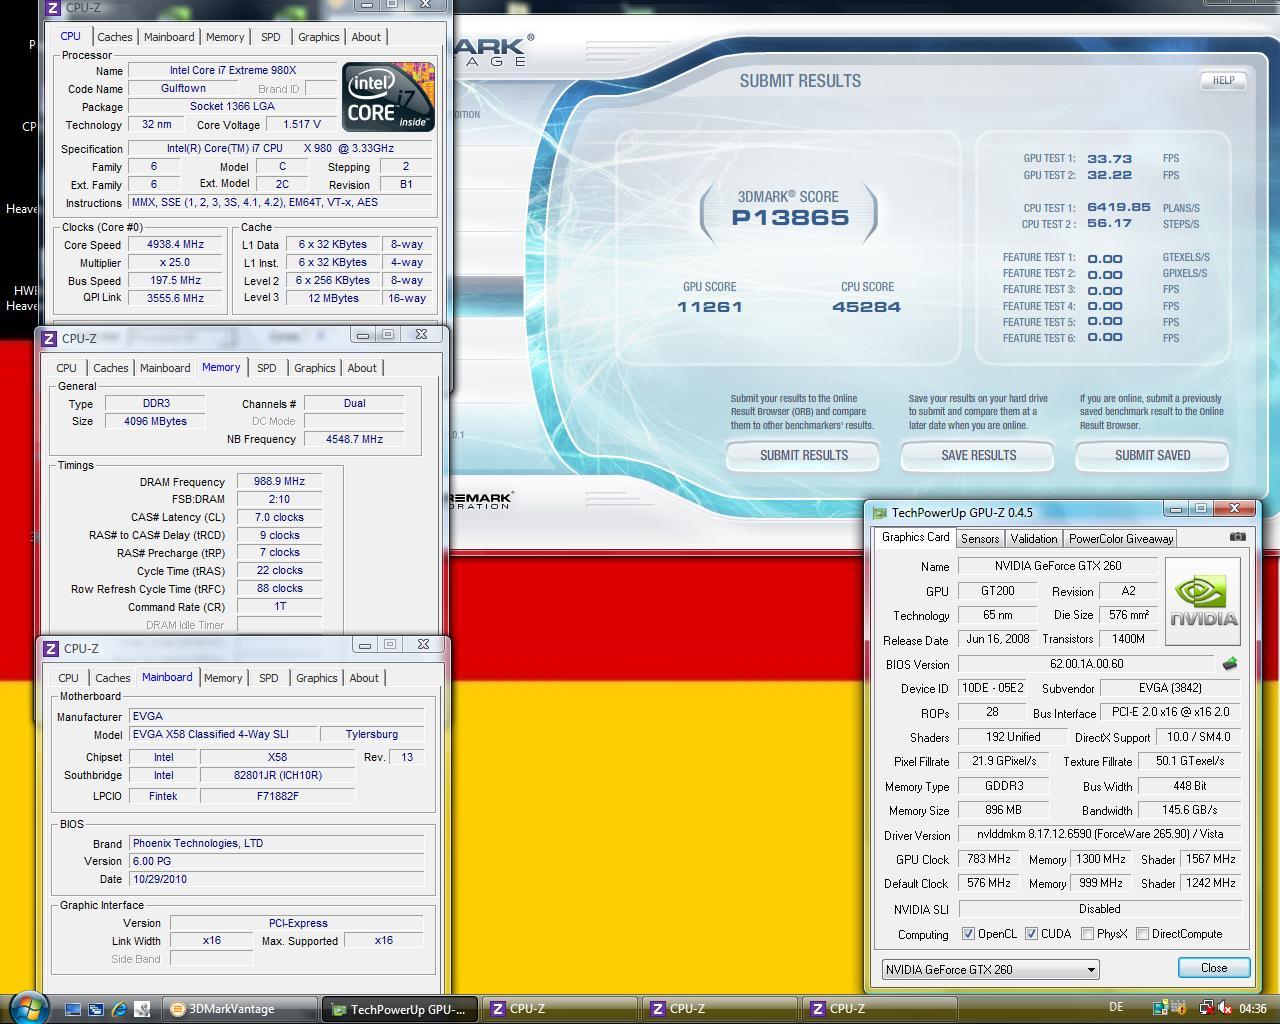The width and height of the screenshot is (1280, 1024).
Task: Click Core Speed value 4938.4 MHz
Action: tap(176, 245)
